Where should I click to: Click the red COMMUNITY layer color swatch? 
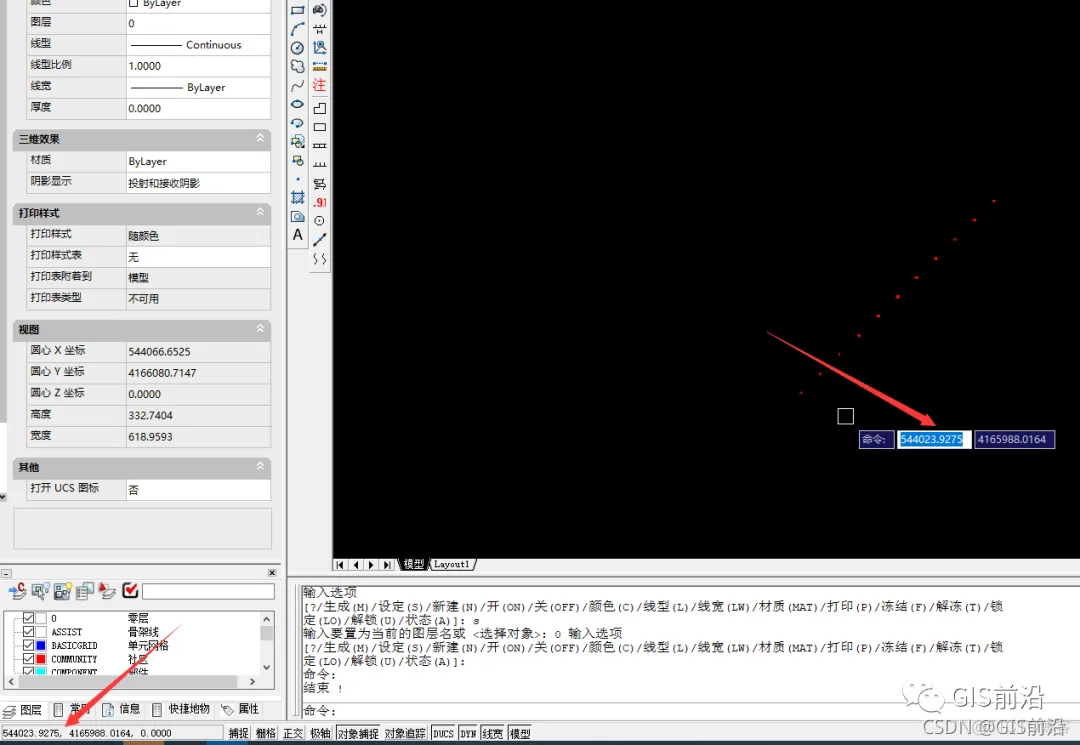[x=41, y=659]
